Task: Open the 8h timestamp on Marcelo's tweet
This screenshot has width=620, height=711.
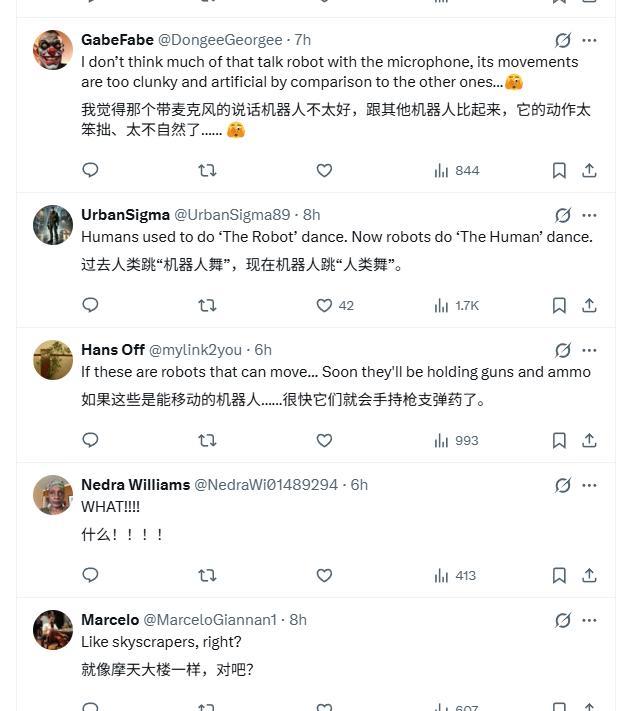Action: [x=297, y=620]
